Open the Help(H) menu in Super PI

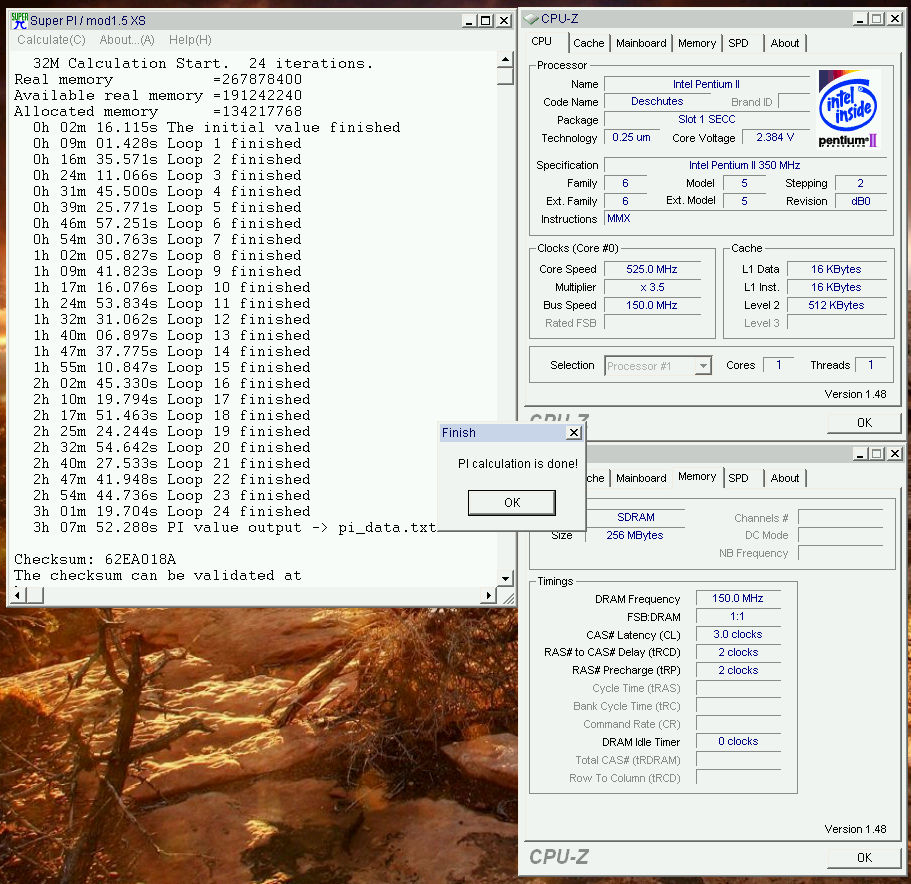[x=190, y=39]
